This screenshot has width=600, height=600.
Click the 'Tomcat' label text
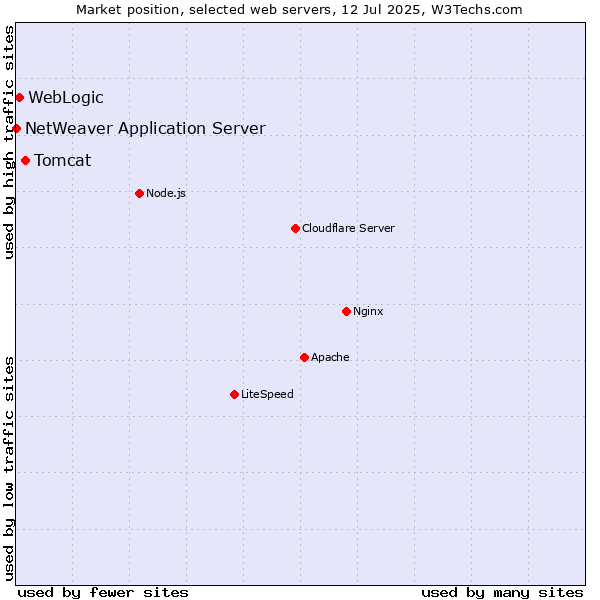[x=63, y=160]
